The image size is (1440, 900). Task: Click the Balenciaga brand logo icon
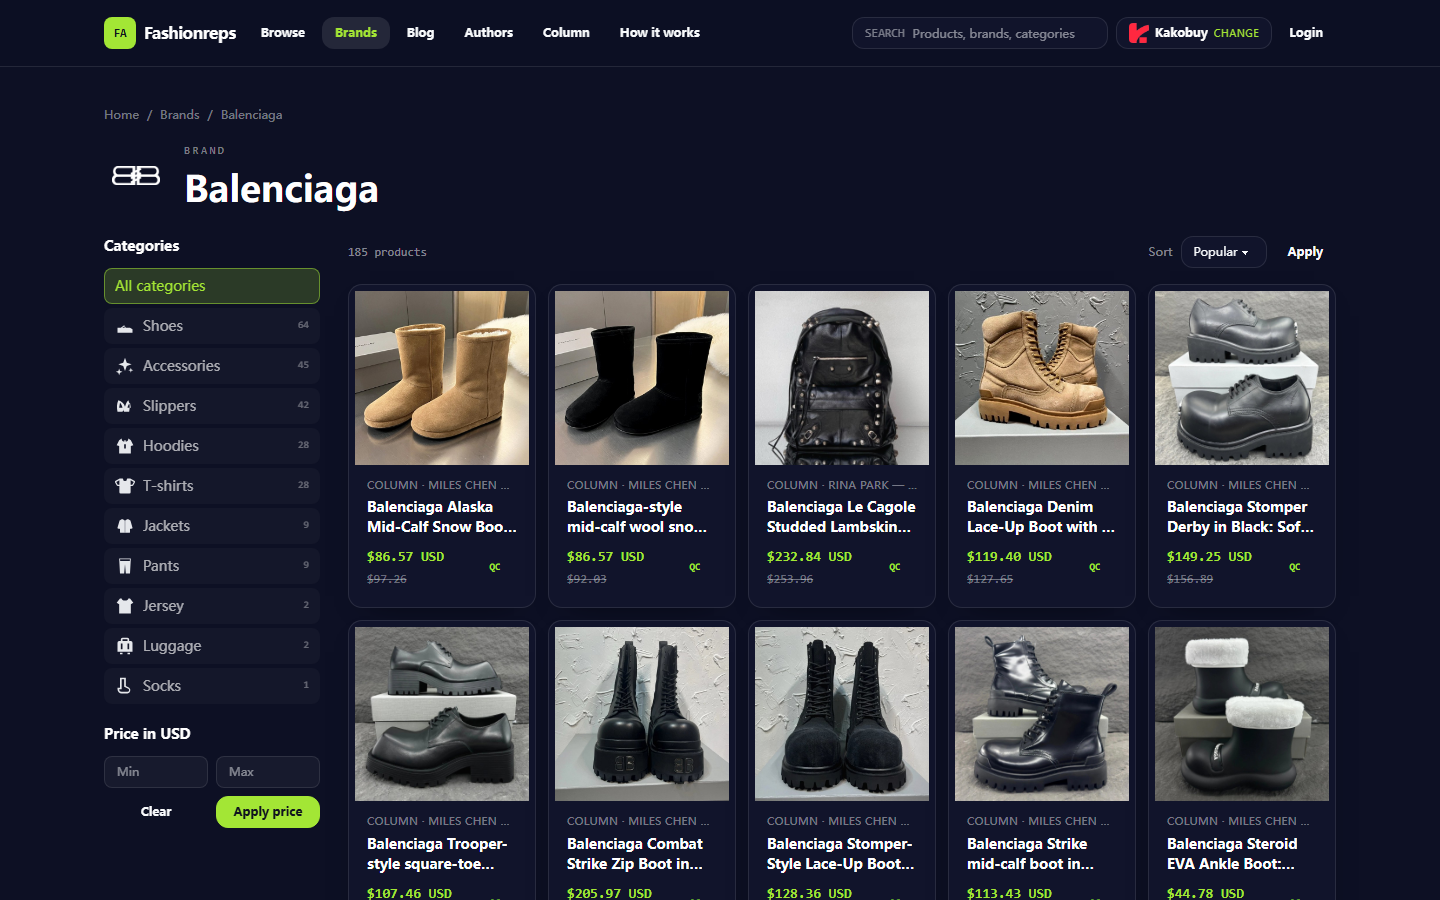136,176
